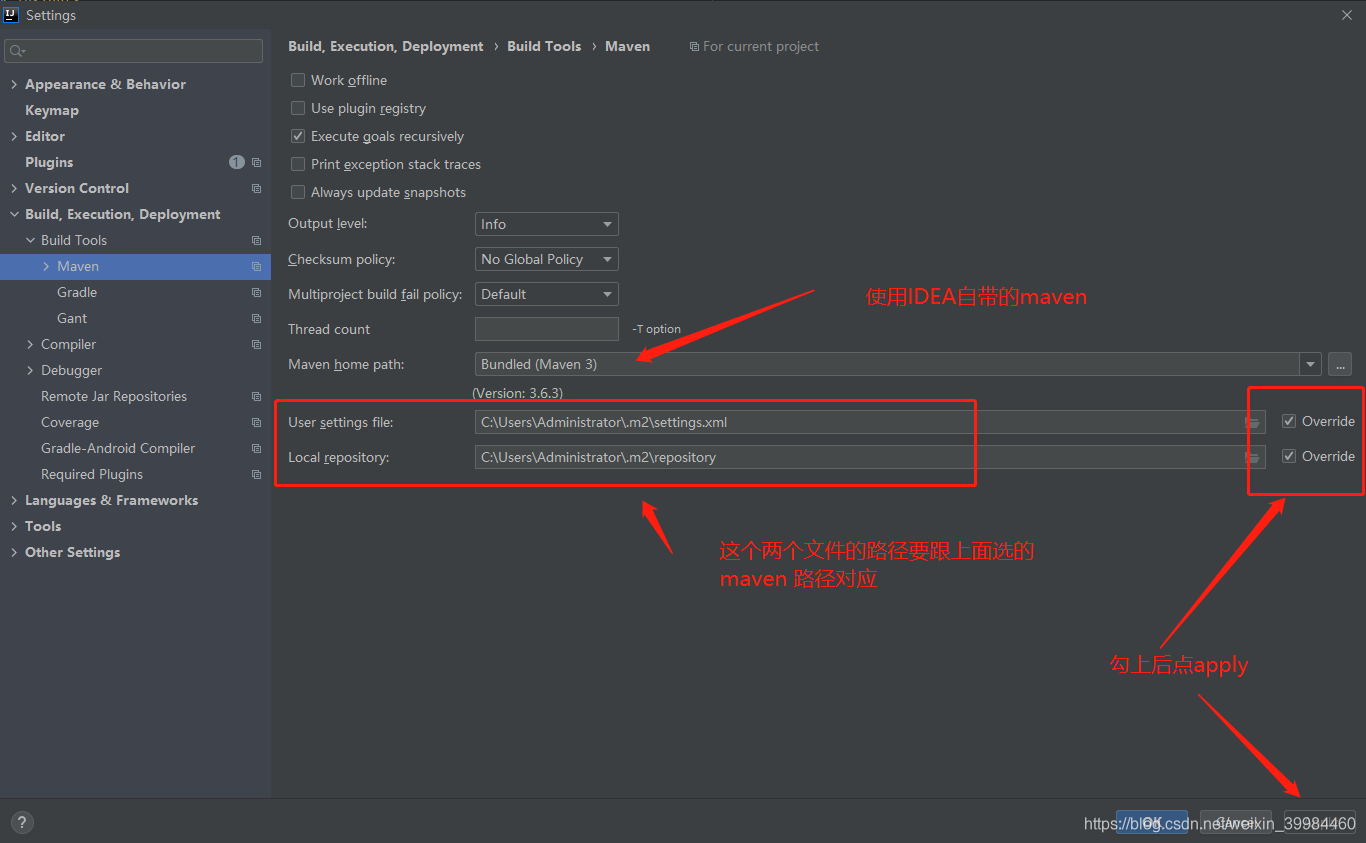Viewport: 1366px width, 843px height.
Task: Enable Always update snapshots checkbox
Action: click(x=298, y=192)
